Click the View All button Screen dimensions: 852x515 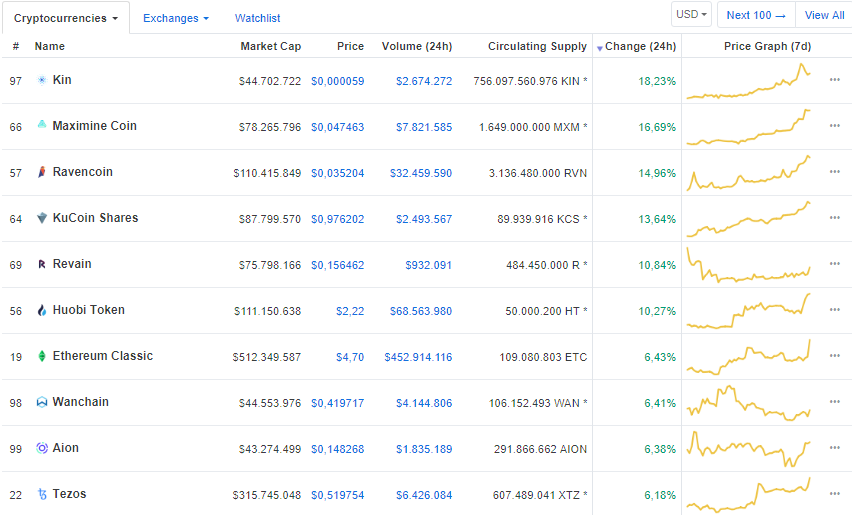(824, 15)
